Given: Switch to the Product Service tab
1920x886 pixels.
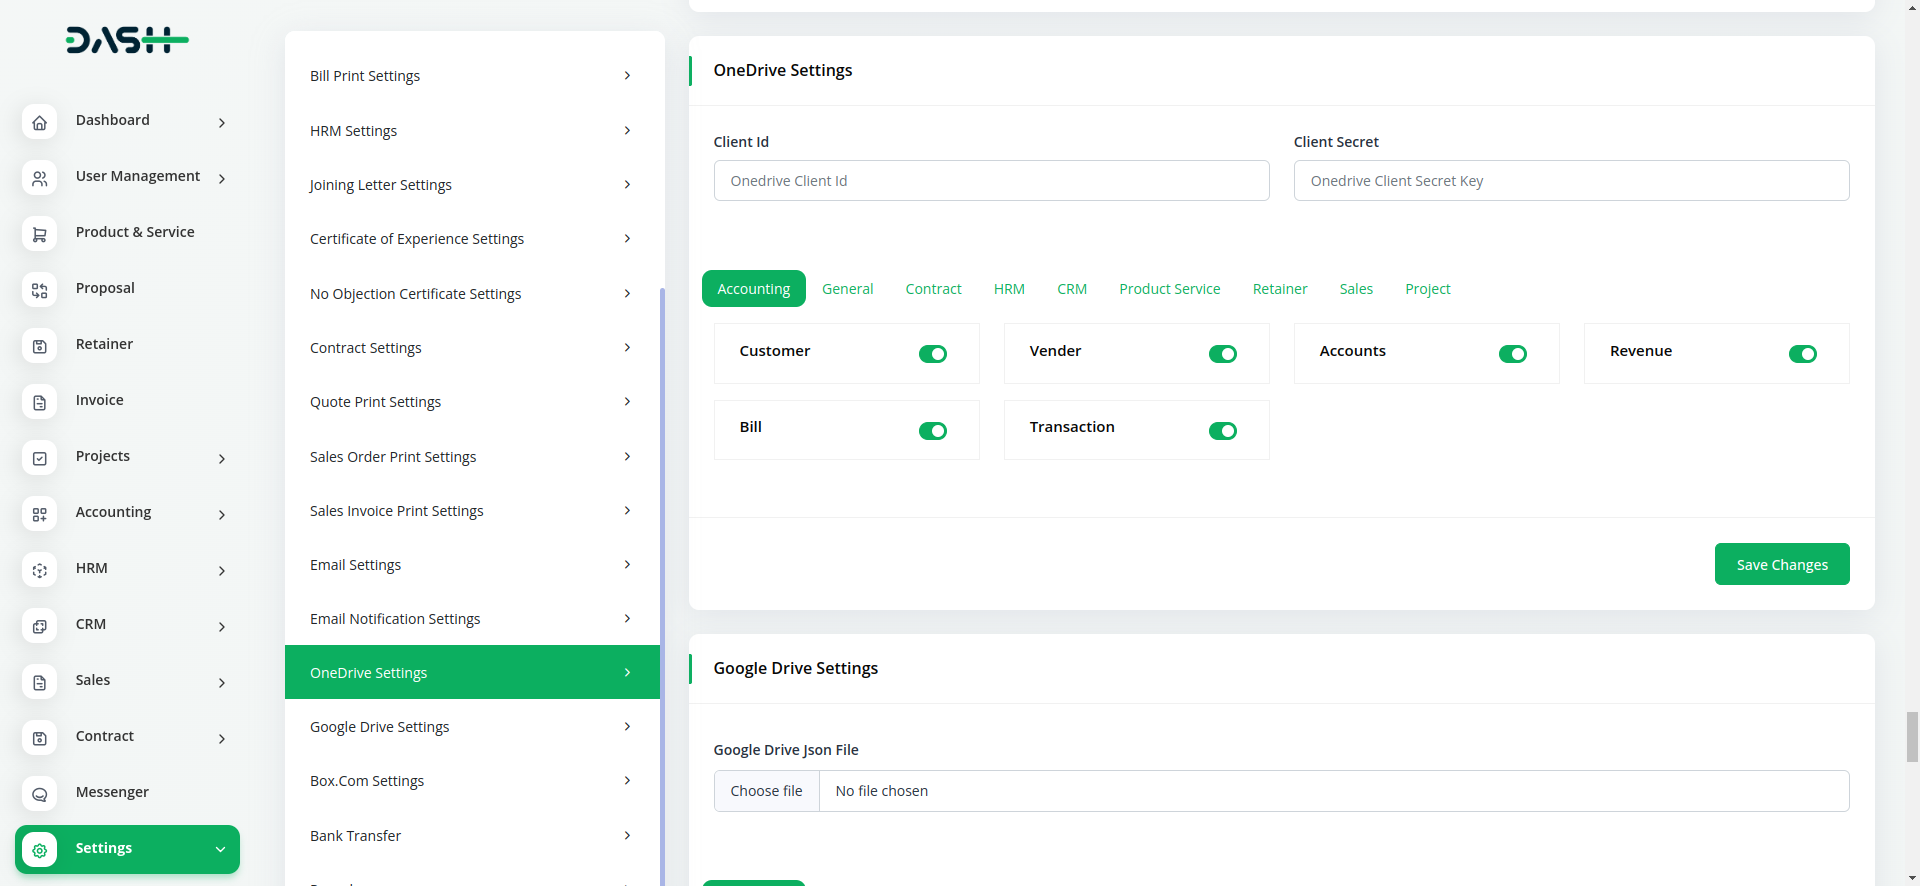Looking at the screenshot, I should (x=1169, y=289).
